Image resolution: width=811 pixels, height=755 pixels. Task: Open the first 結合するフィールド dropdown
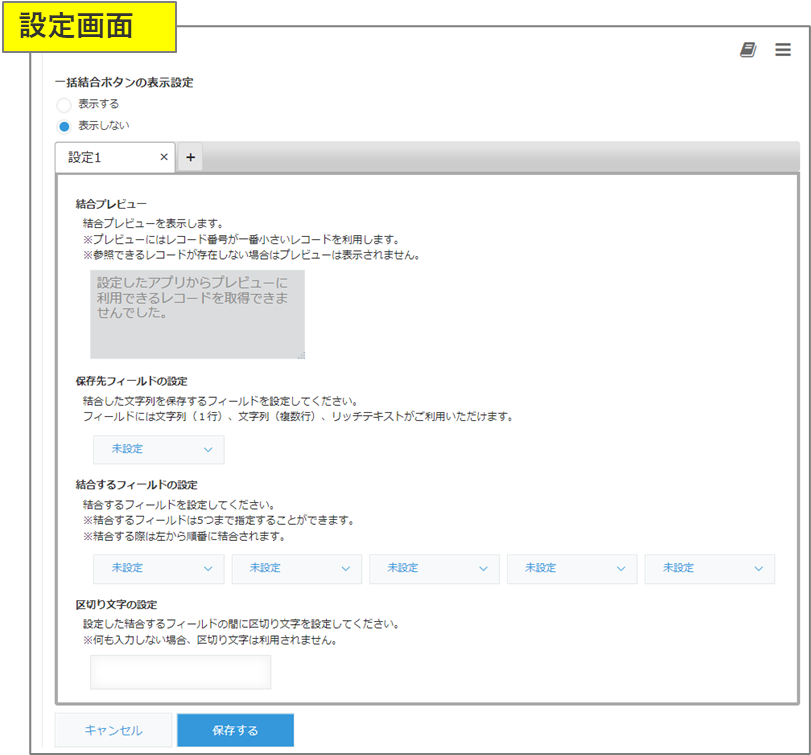[x=158, y=569]
